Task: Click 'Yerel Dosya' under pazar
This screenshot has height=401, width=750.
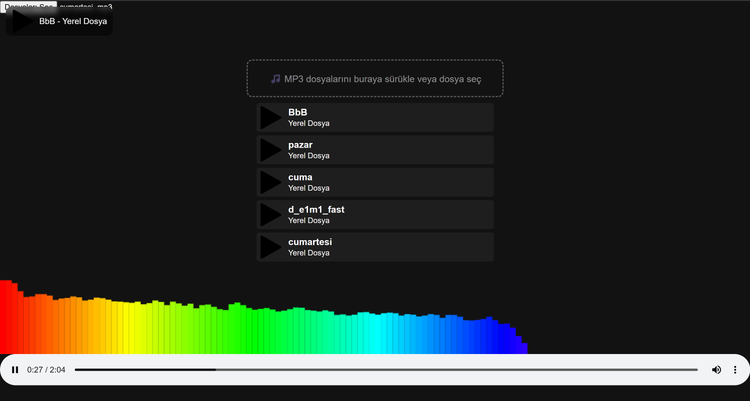Action: tap(309, 156)
